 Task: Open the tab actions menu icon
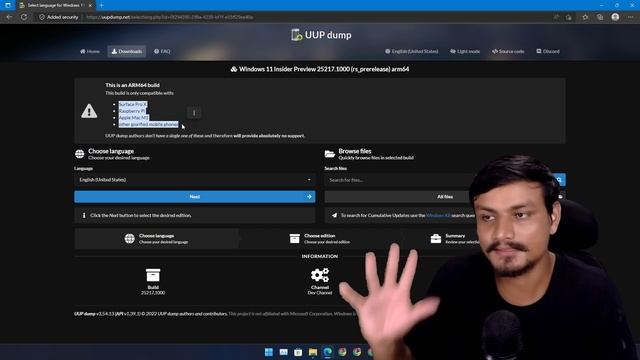pos(8,5)
